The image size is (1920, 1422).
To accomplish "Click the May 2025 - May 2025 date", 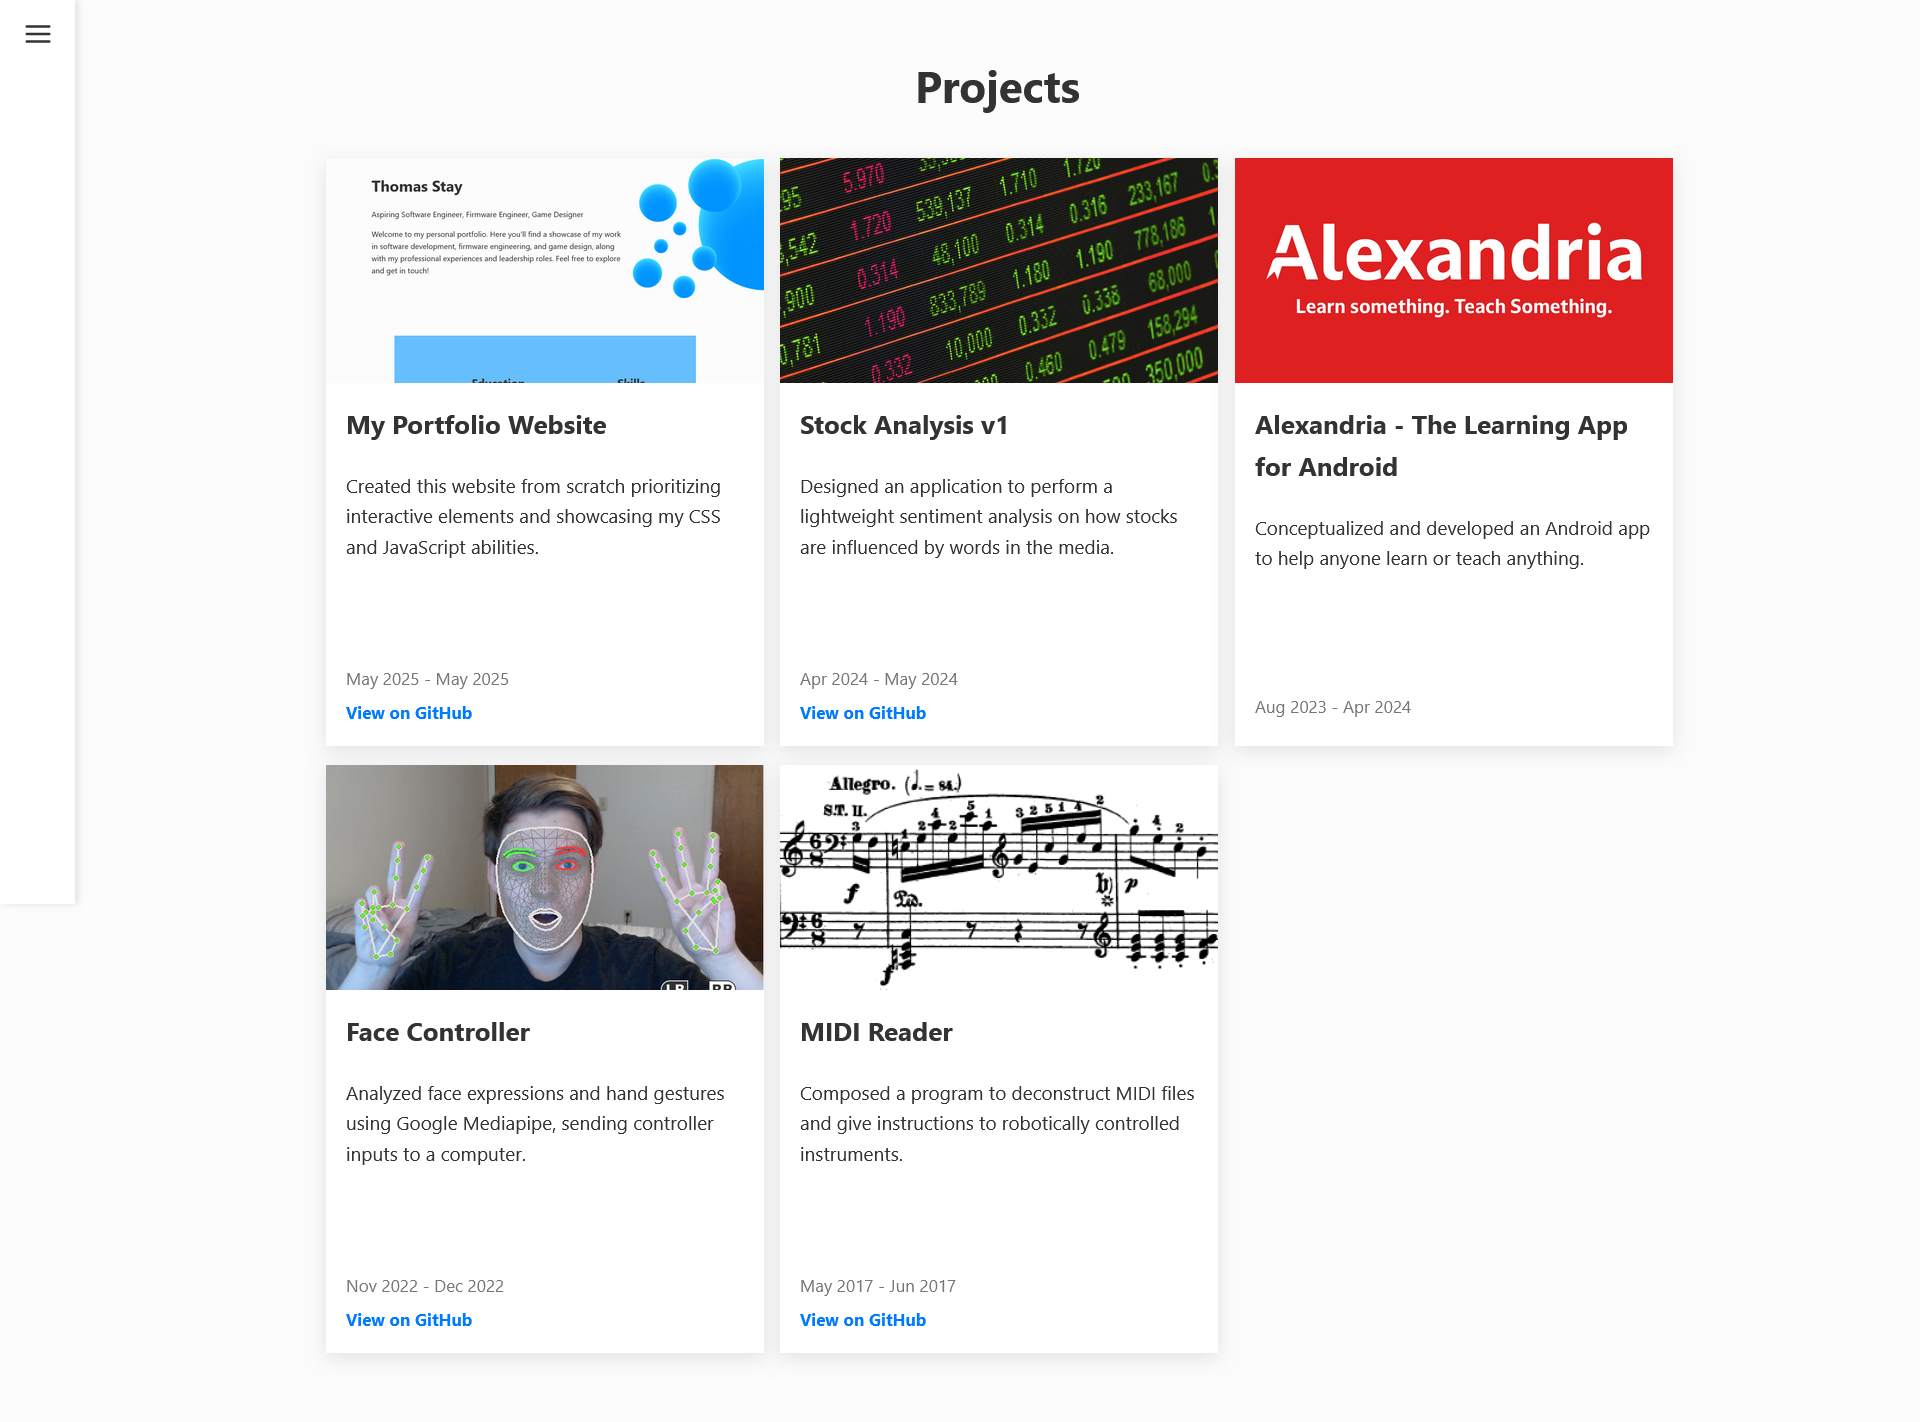I will pyautogui.click(x=427, y=679).
